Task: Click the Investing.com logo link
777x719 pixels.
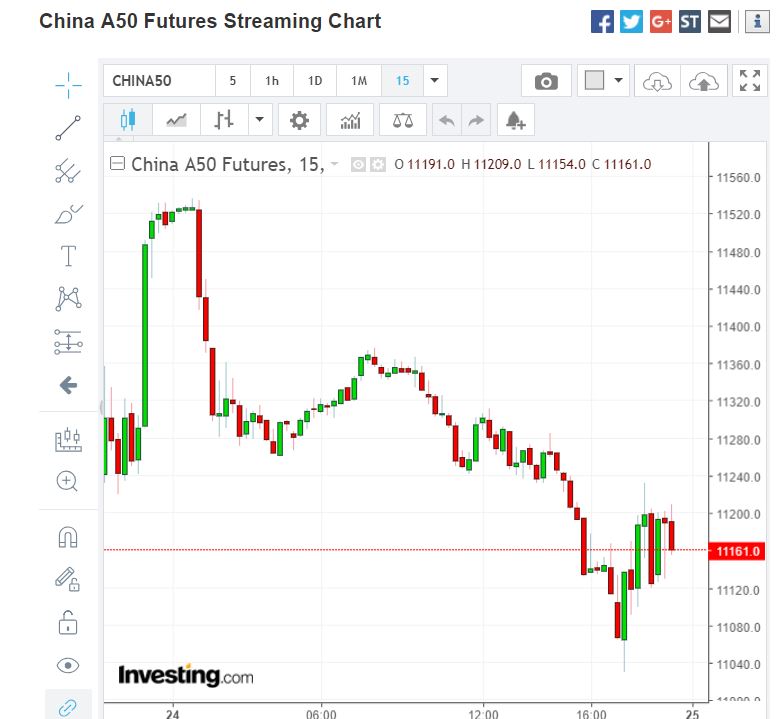Action: click(x=186, y=676)
